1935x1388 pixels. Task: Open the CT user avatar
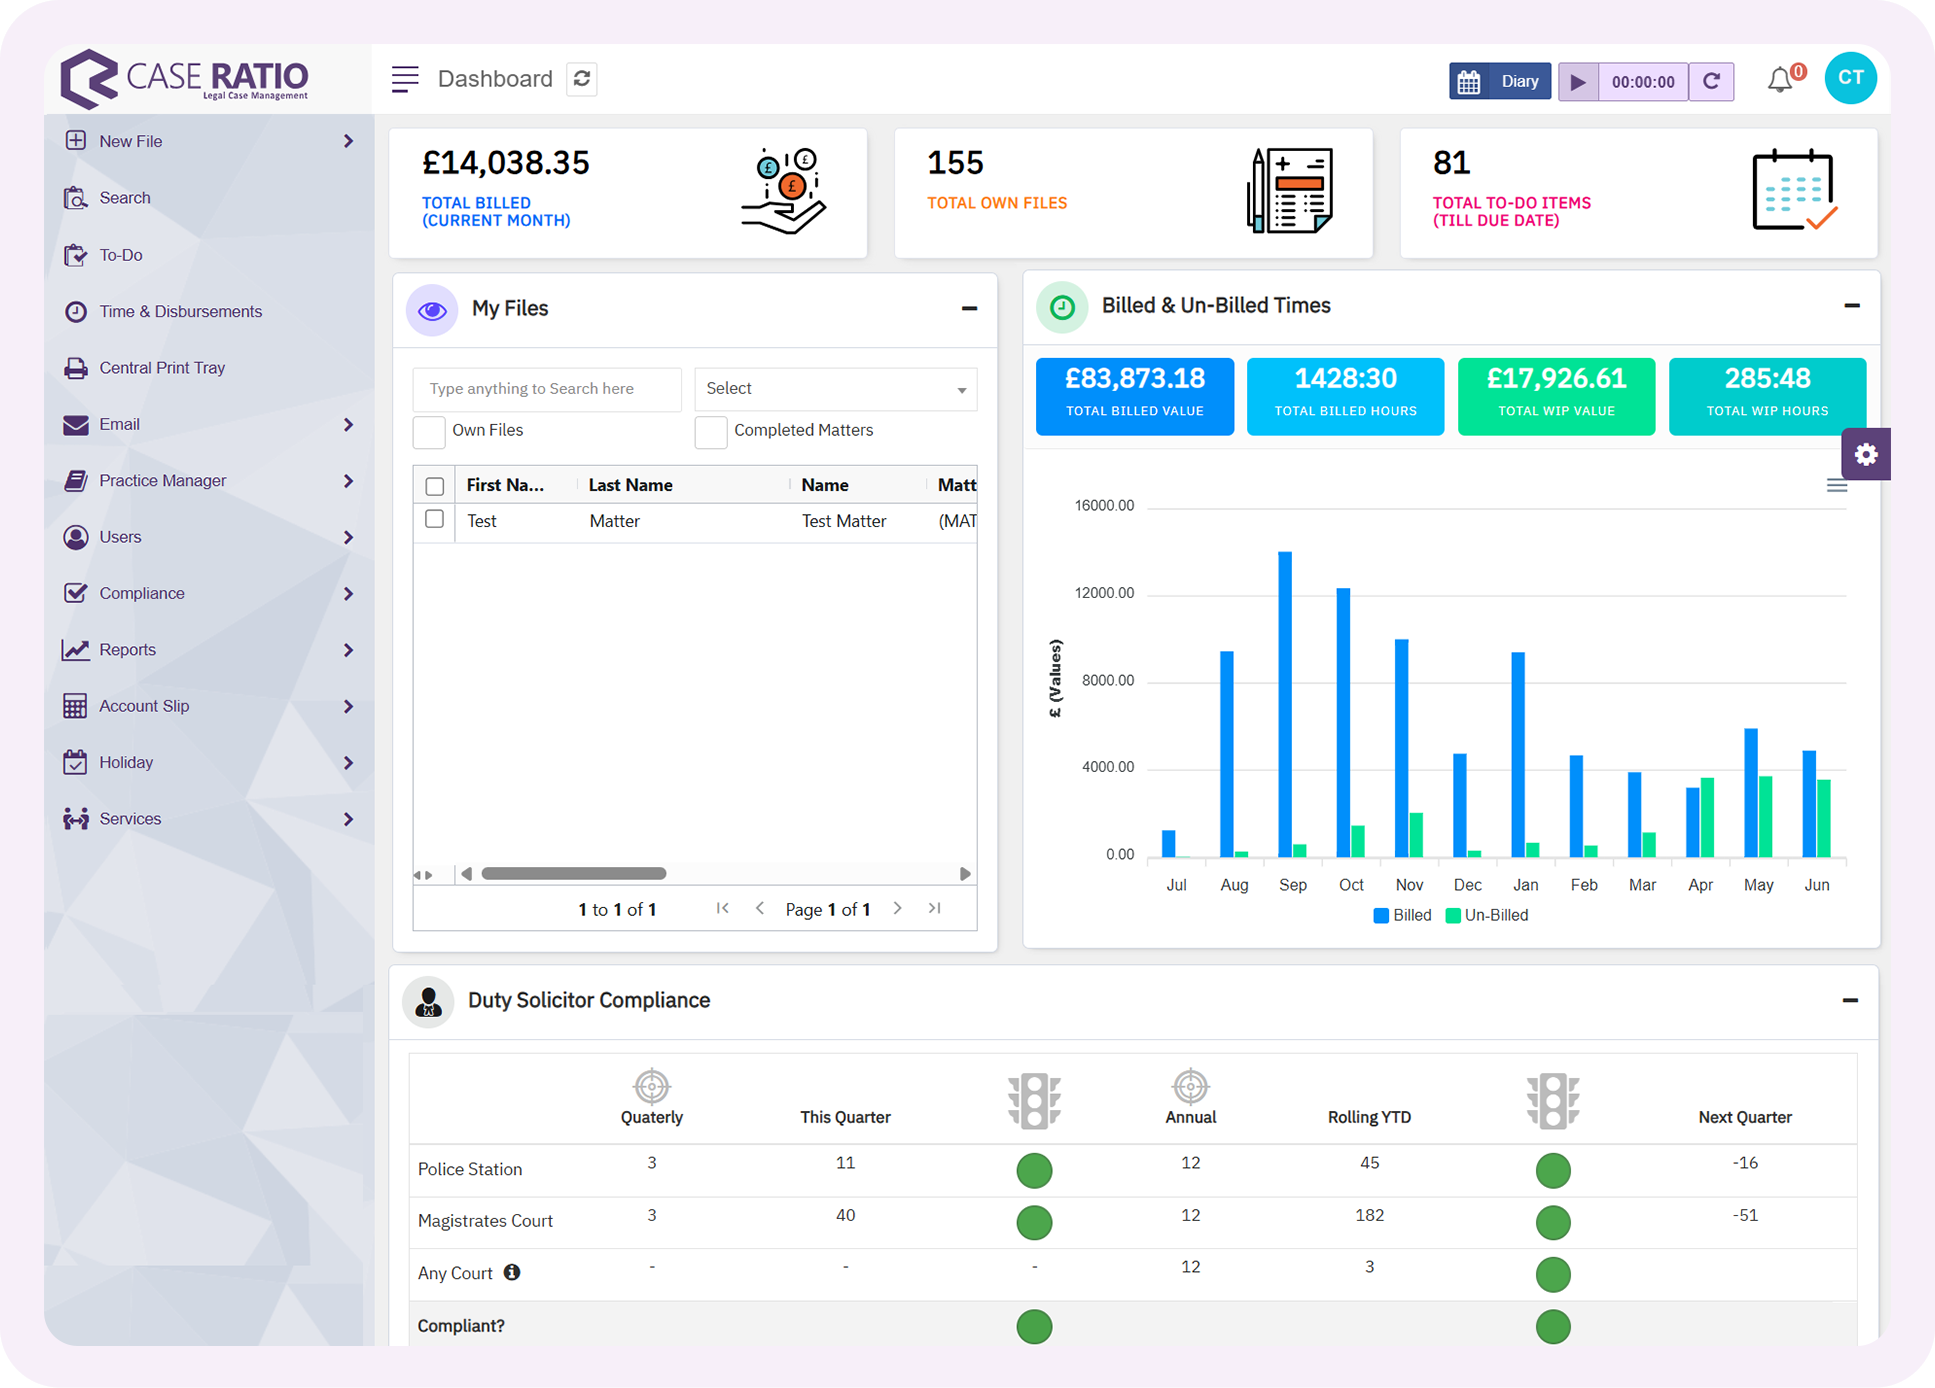1850,79
